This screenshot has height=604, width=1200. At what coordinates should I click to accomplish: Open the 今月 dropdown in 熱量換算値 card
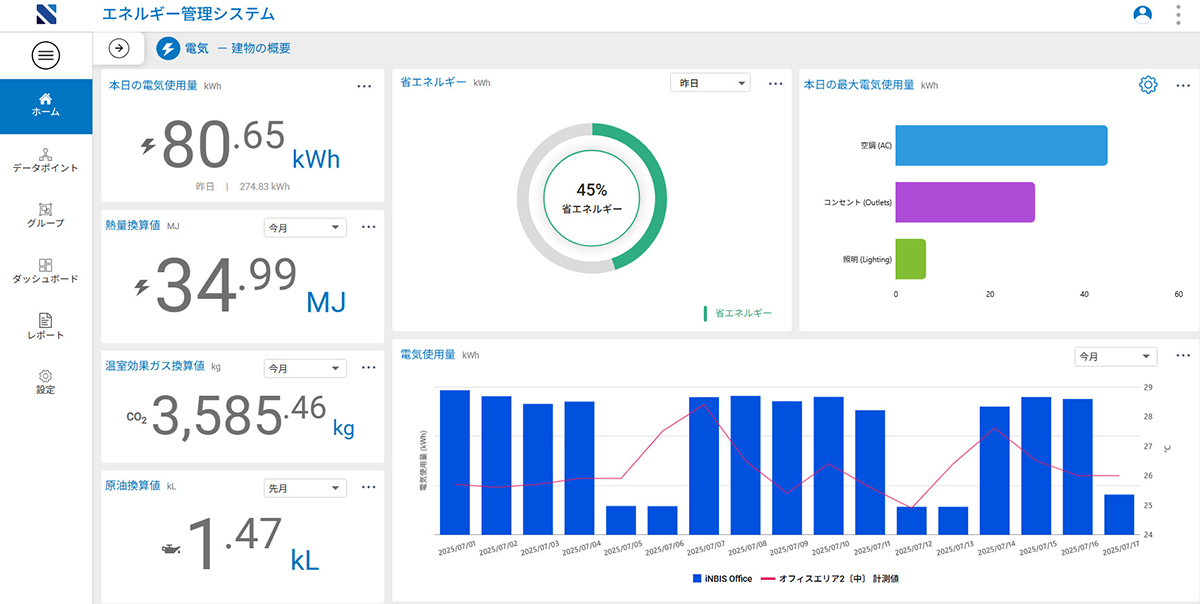coord(305,228)
